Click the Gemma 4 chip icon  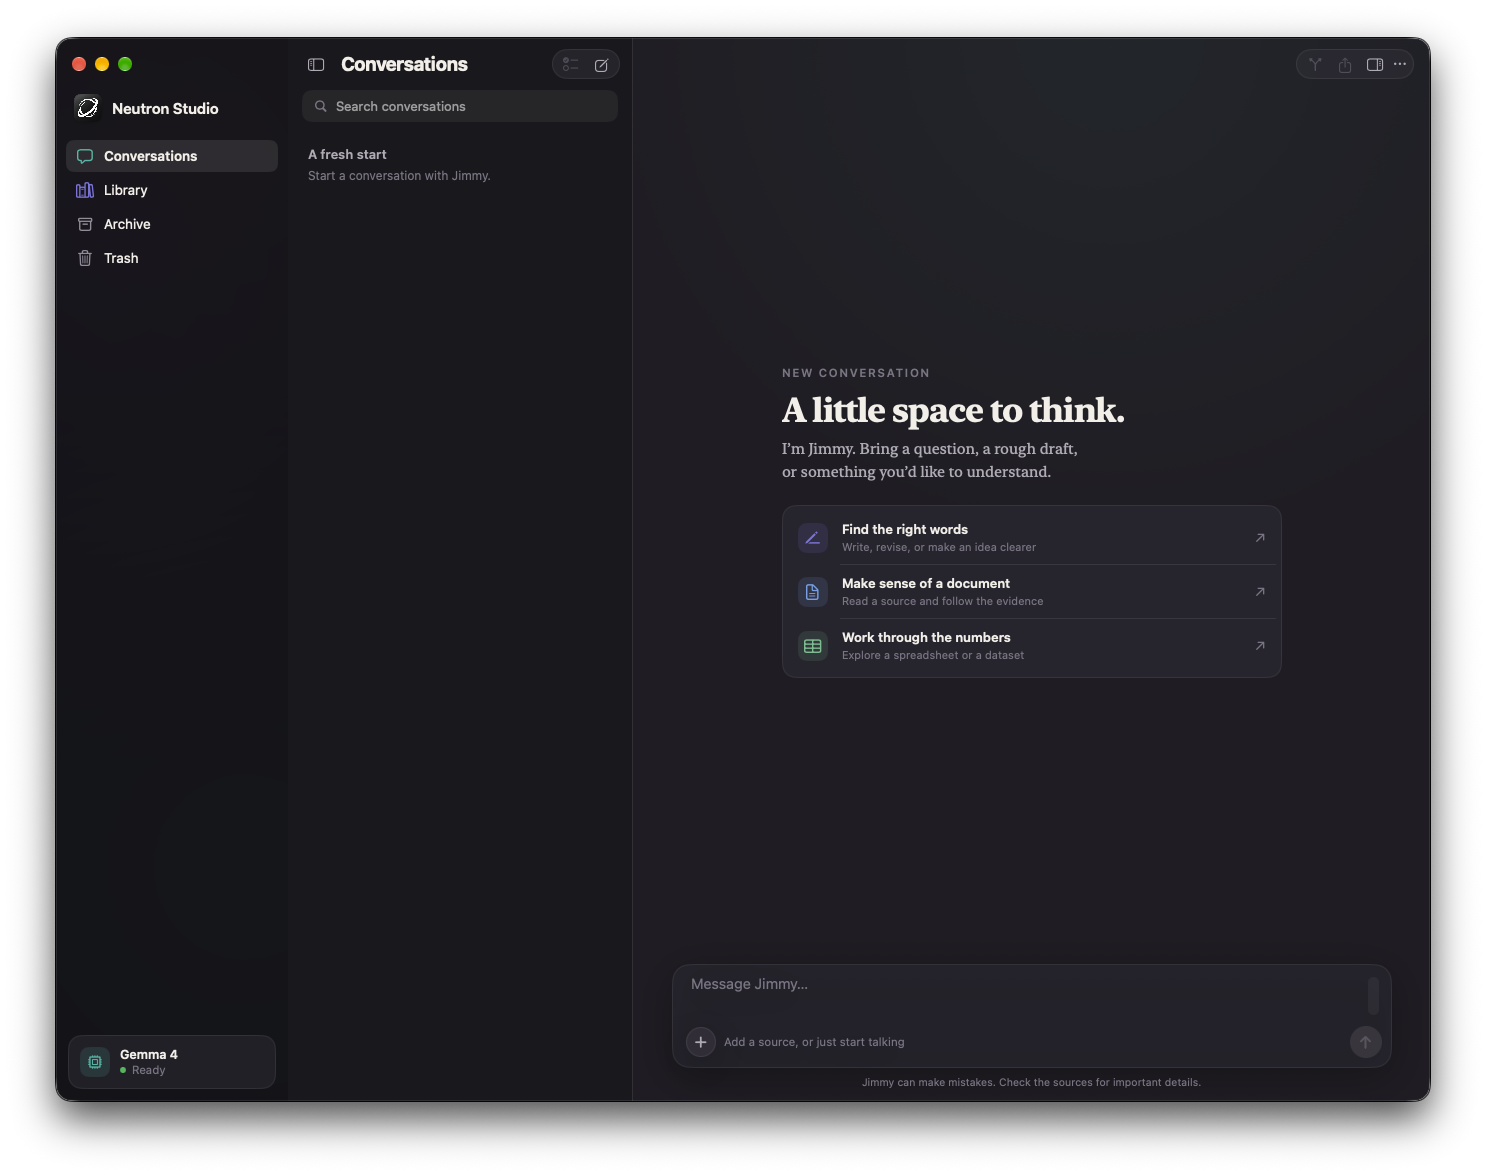pos(95,1062)
